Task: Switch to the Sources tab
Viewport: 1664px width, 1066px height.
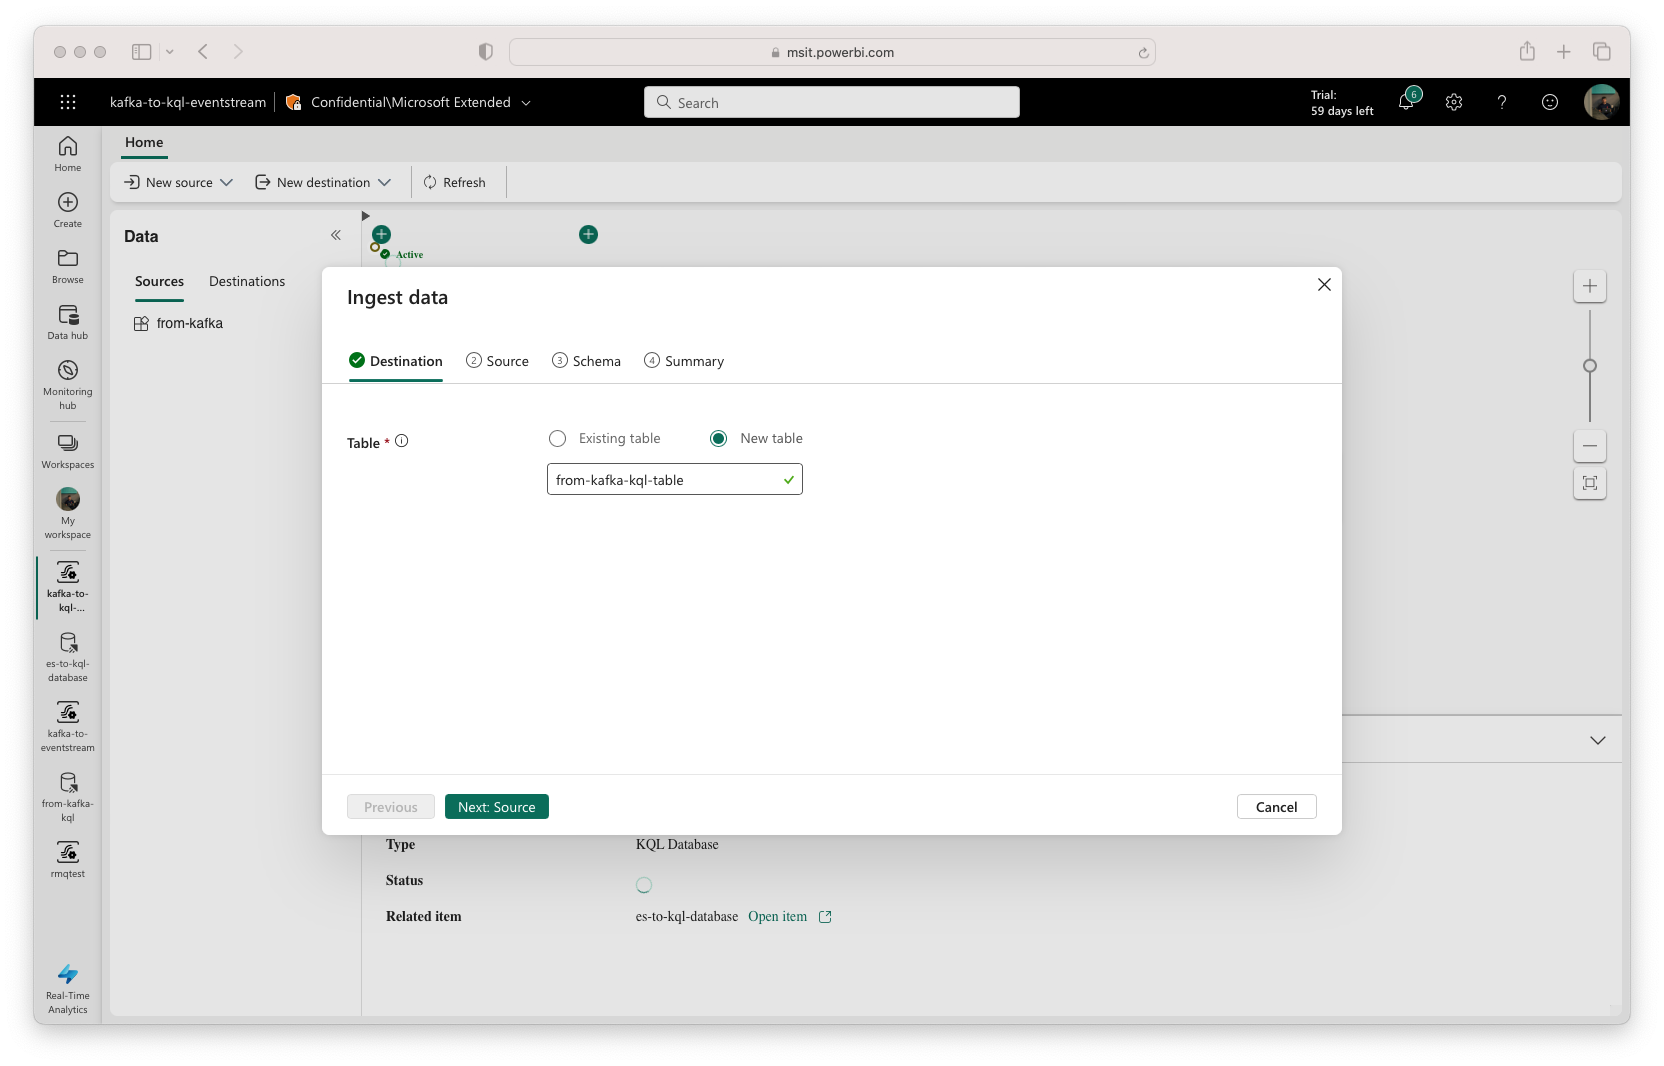Action: 159,281
